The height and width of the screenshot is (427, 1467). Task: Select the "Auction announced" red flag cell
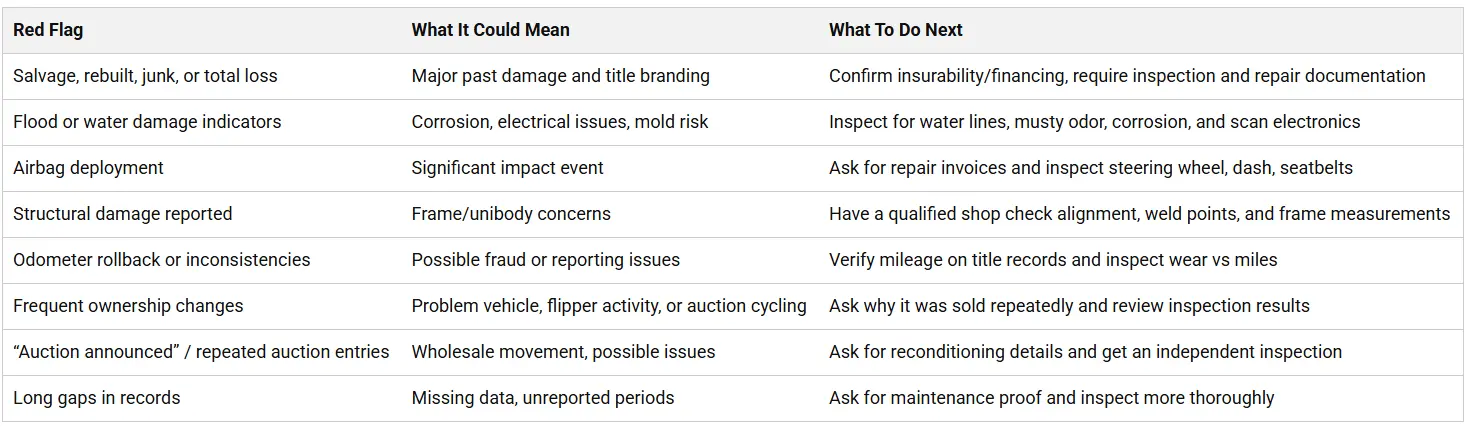201,352
